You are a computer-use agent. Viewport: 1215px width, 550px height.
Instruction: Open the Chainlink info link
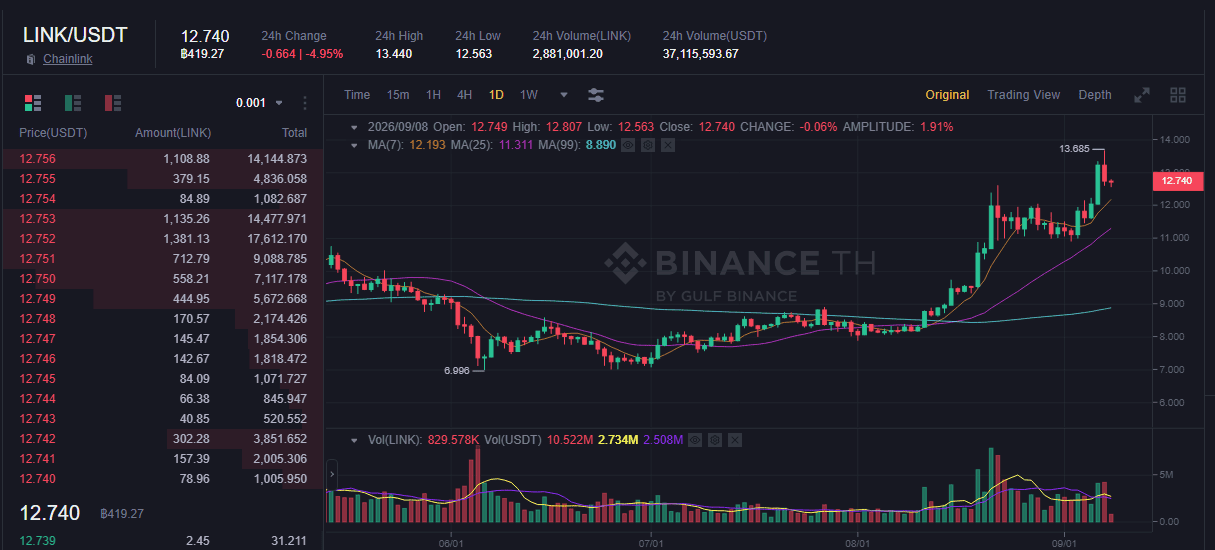point(67,59)
